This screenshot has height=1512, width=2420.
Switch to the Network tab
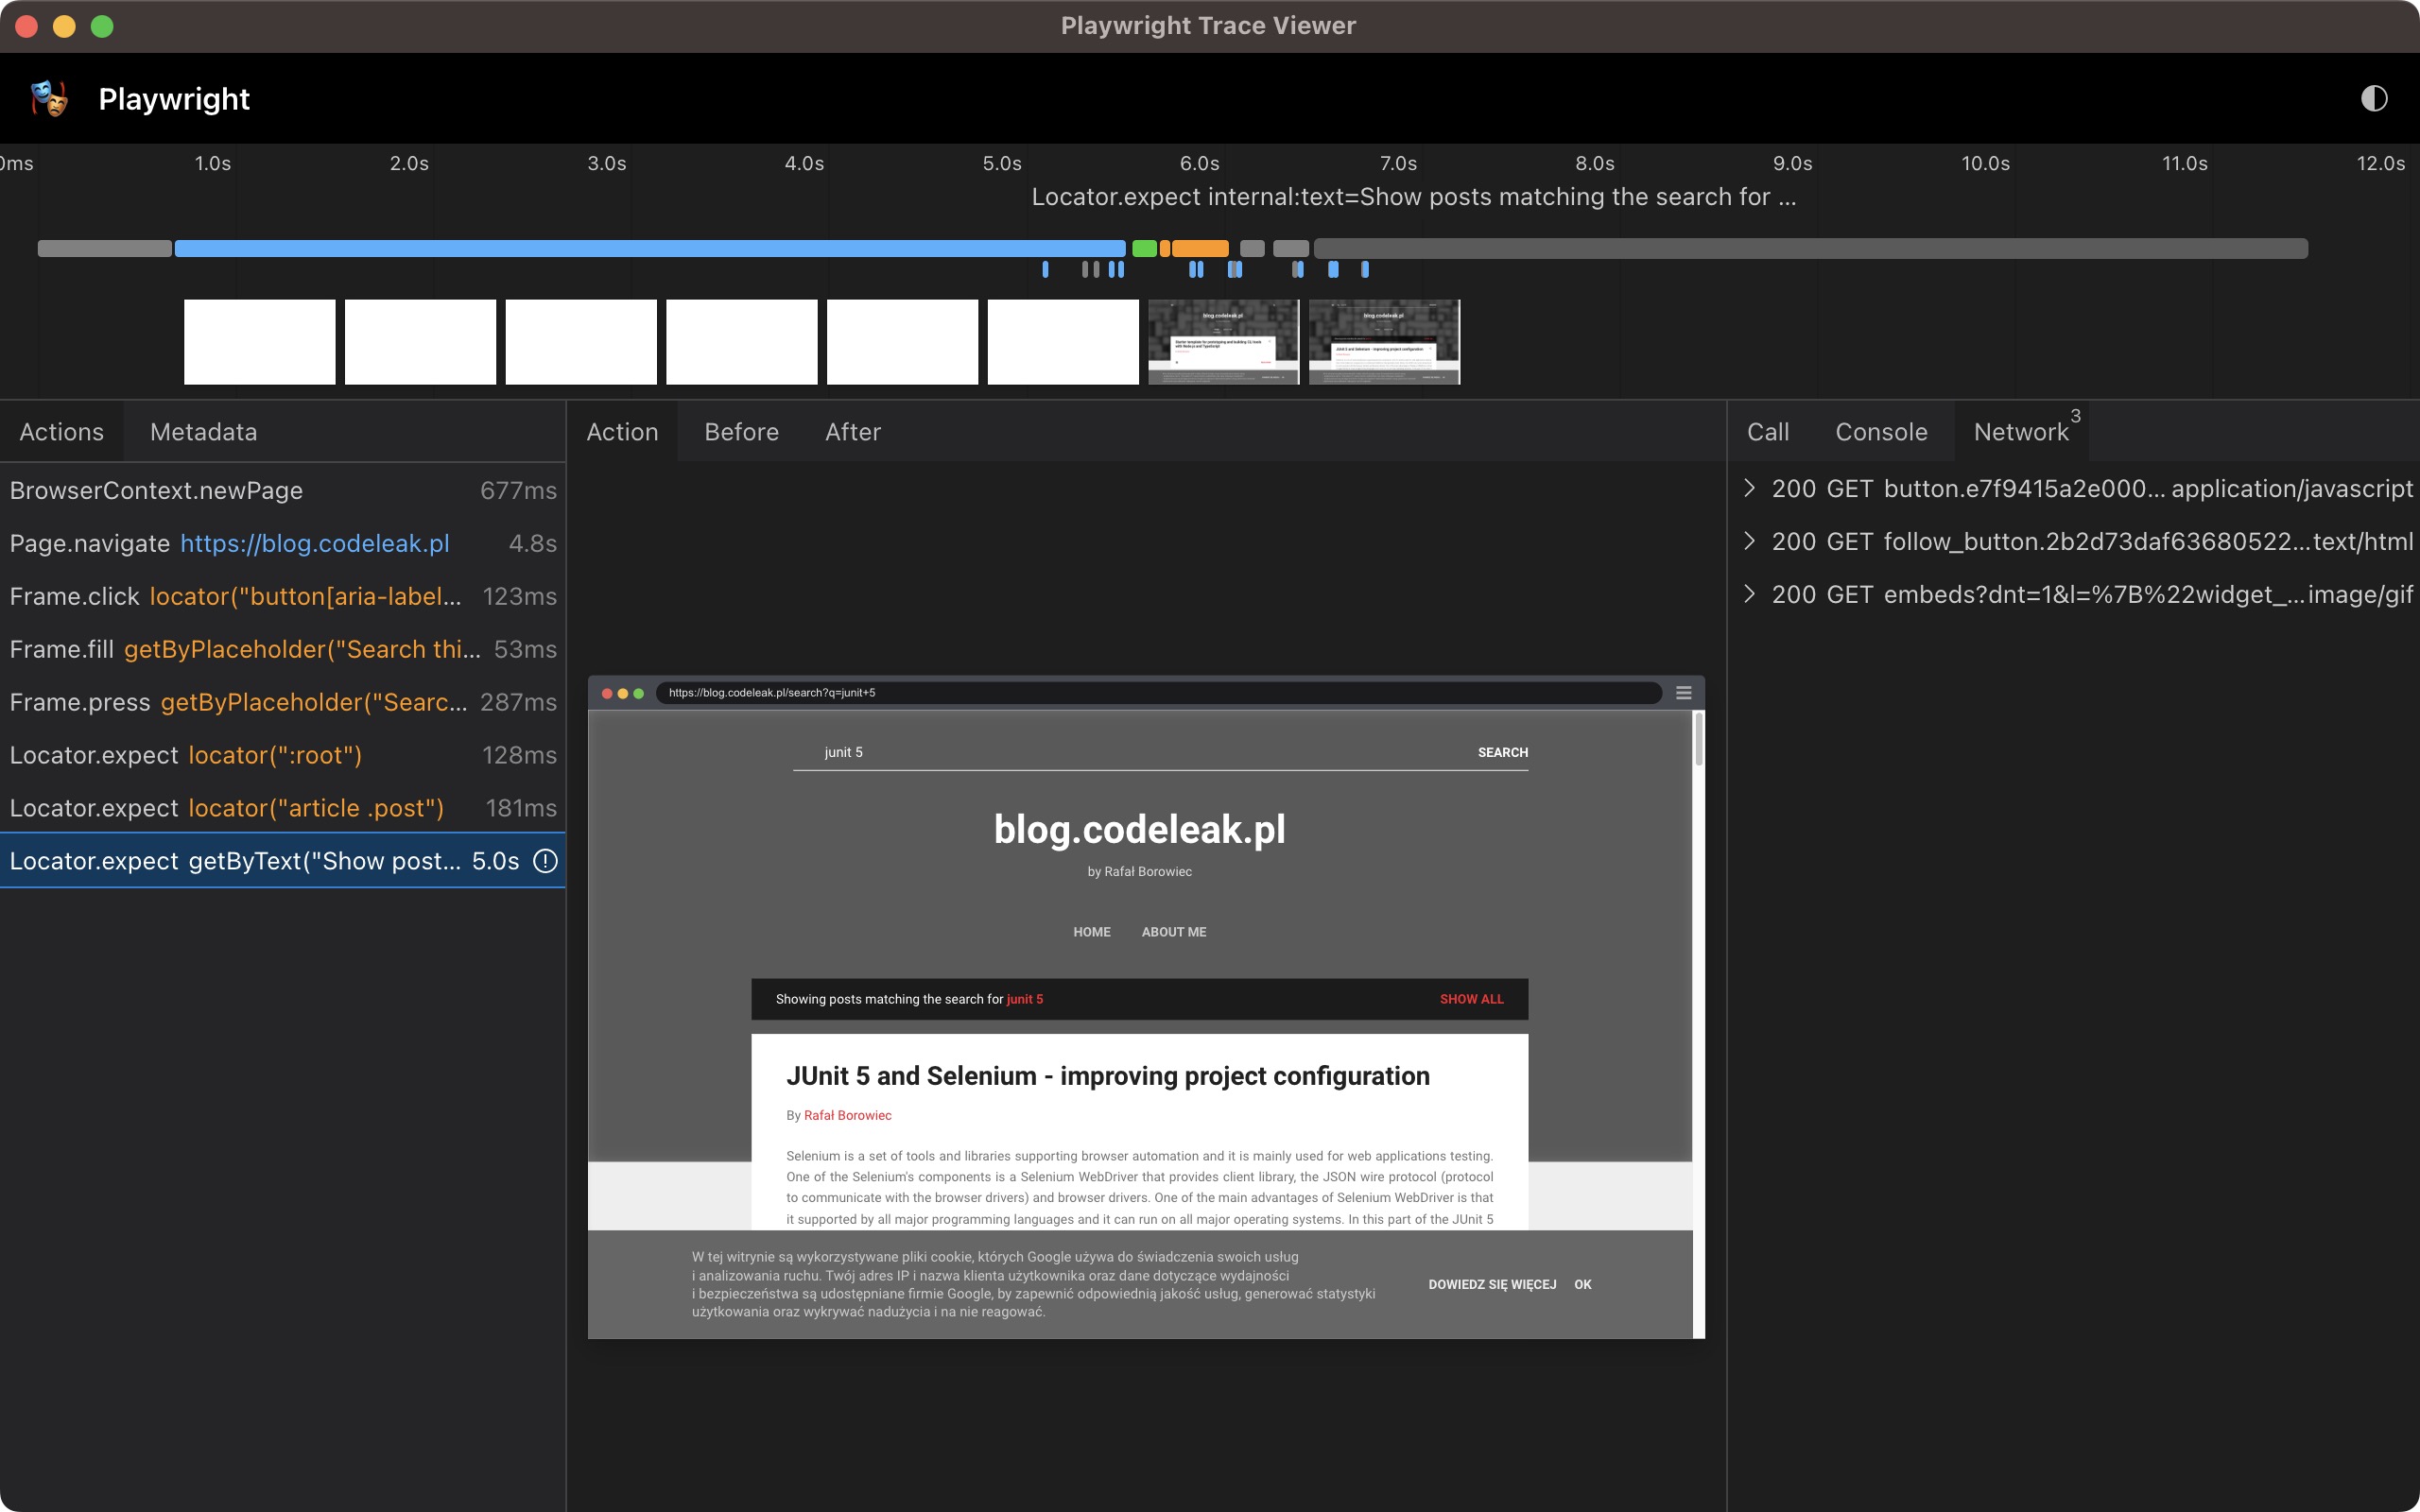click(2022, 432)
